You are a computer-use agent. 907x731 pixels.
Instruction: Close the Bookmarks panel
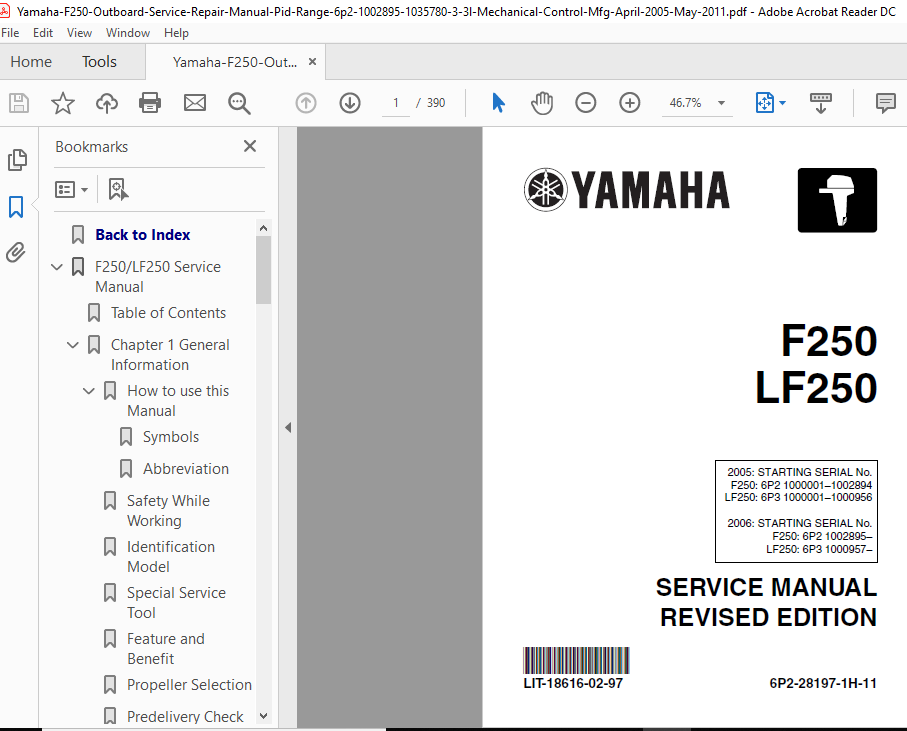(250, 146)
